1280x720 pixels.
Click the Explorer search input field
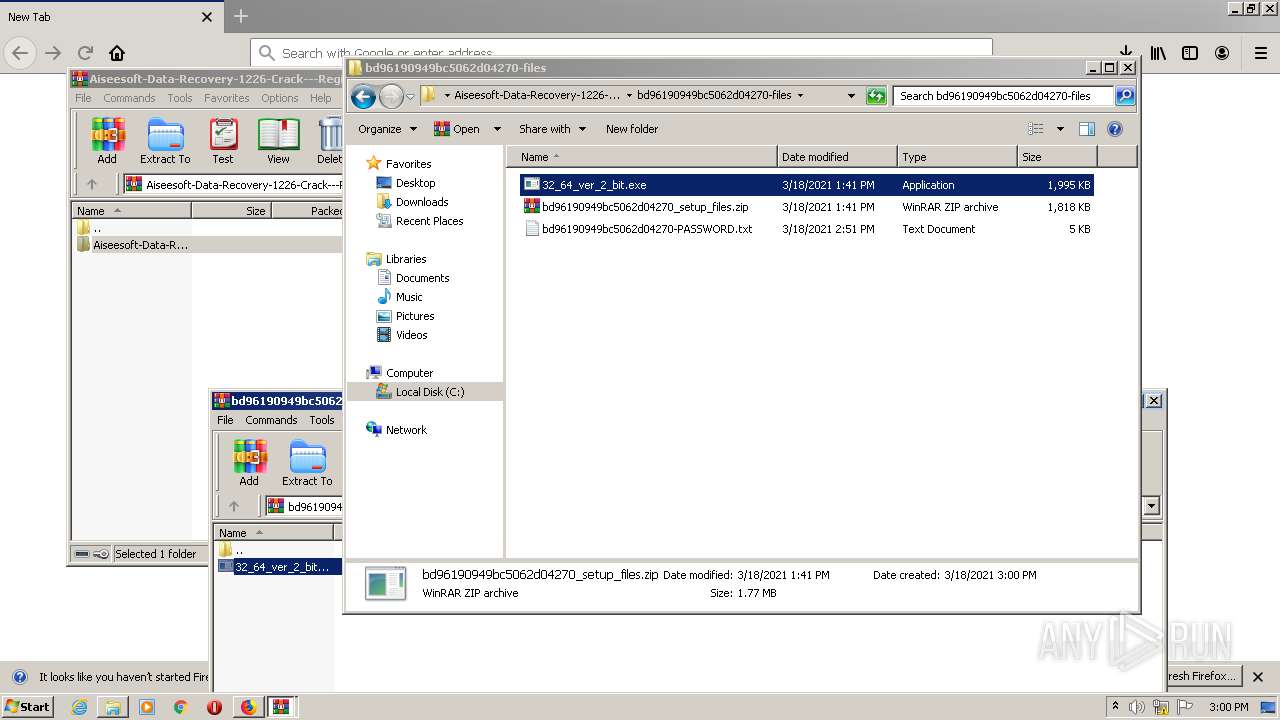(1003, 96)
